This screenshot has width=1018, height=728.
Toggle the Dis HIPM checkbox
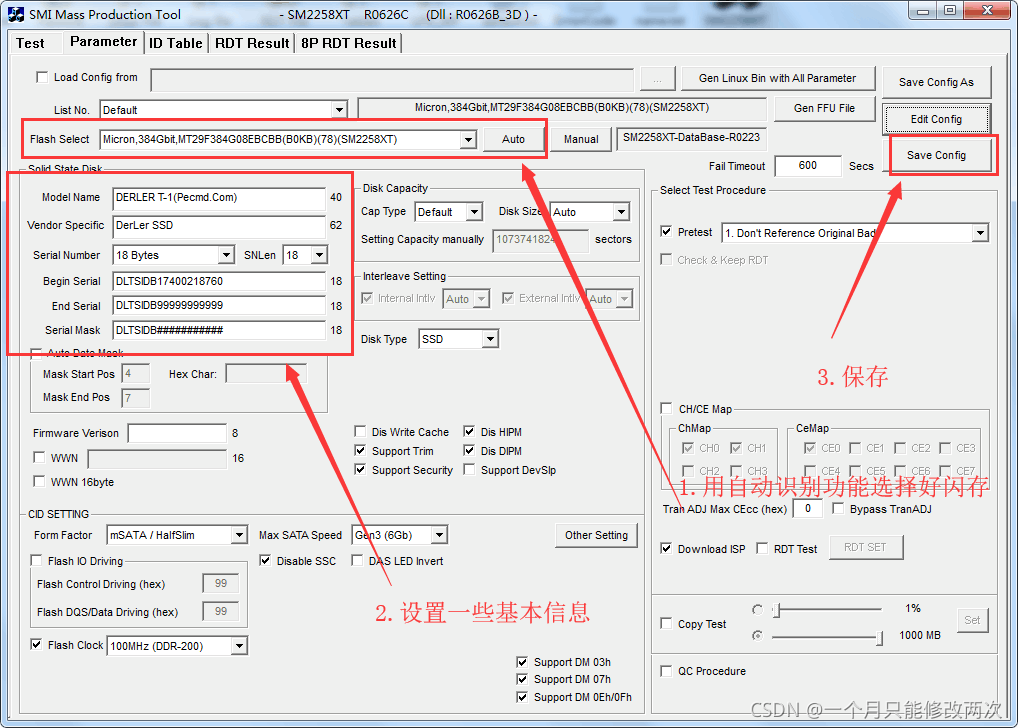pyautogui.click(x=469, y=432)
